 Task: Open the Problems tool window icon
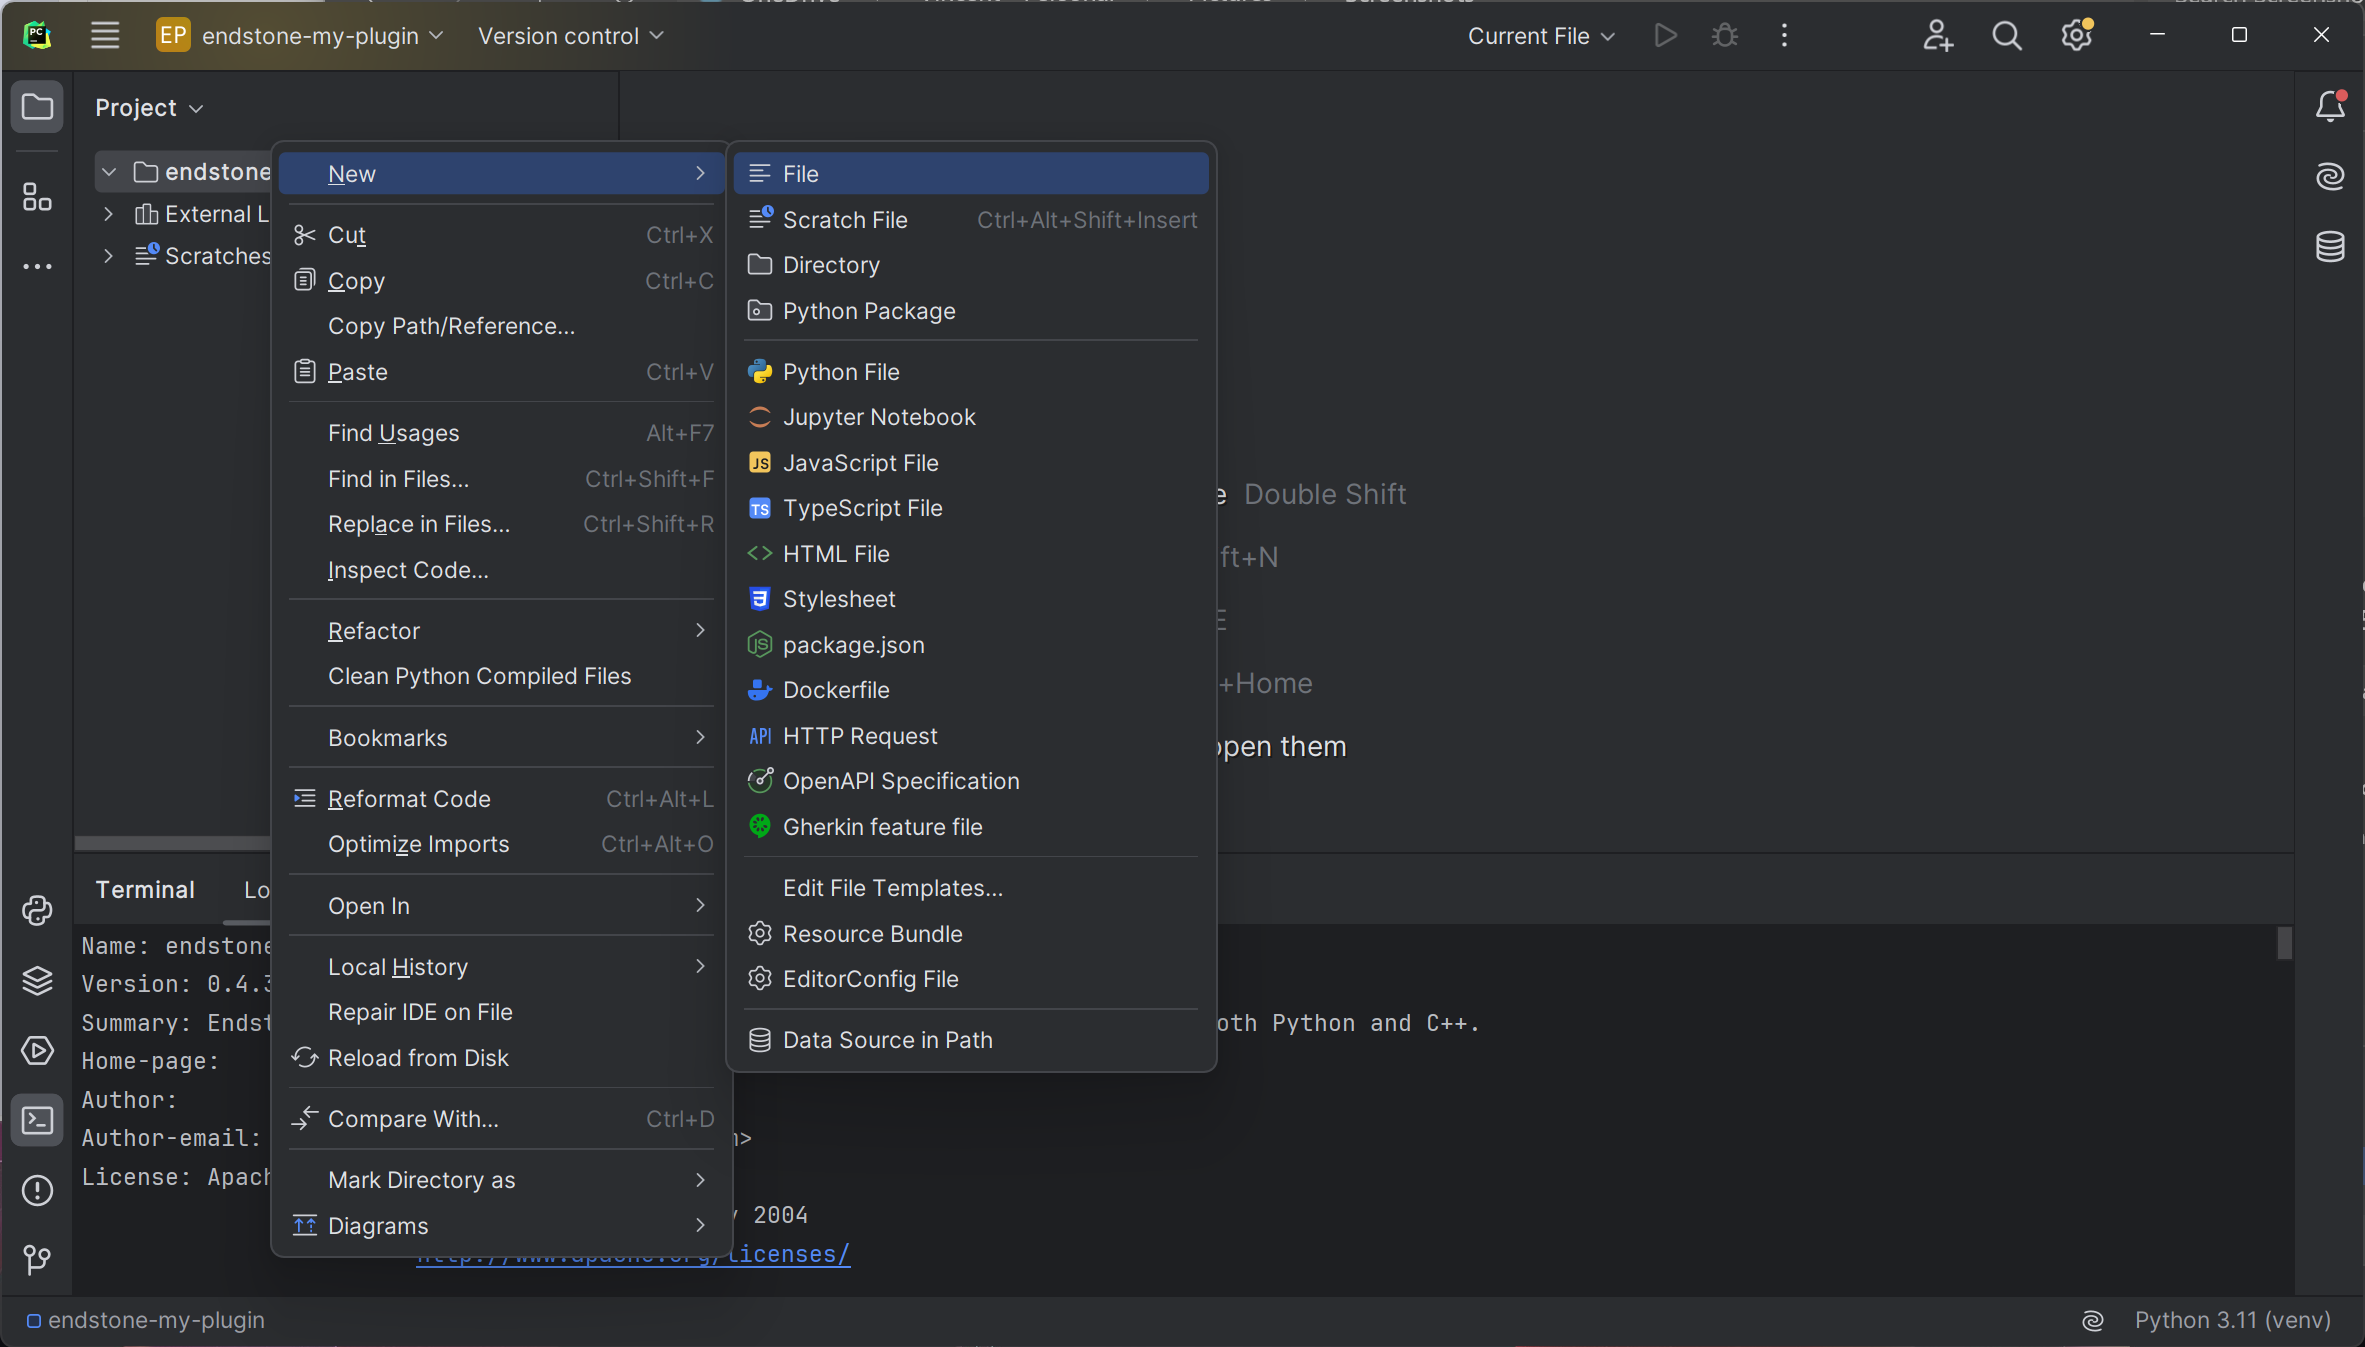37,1190
